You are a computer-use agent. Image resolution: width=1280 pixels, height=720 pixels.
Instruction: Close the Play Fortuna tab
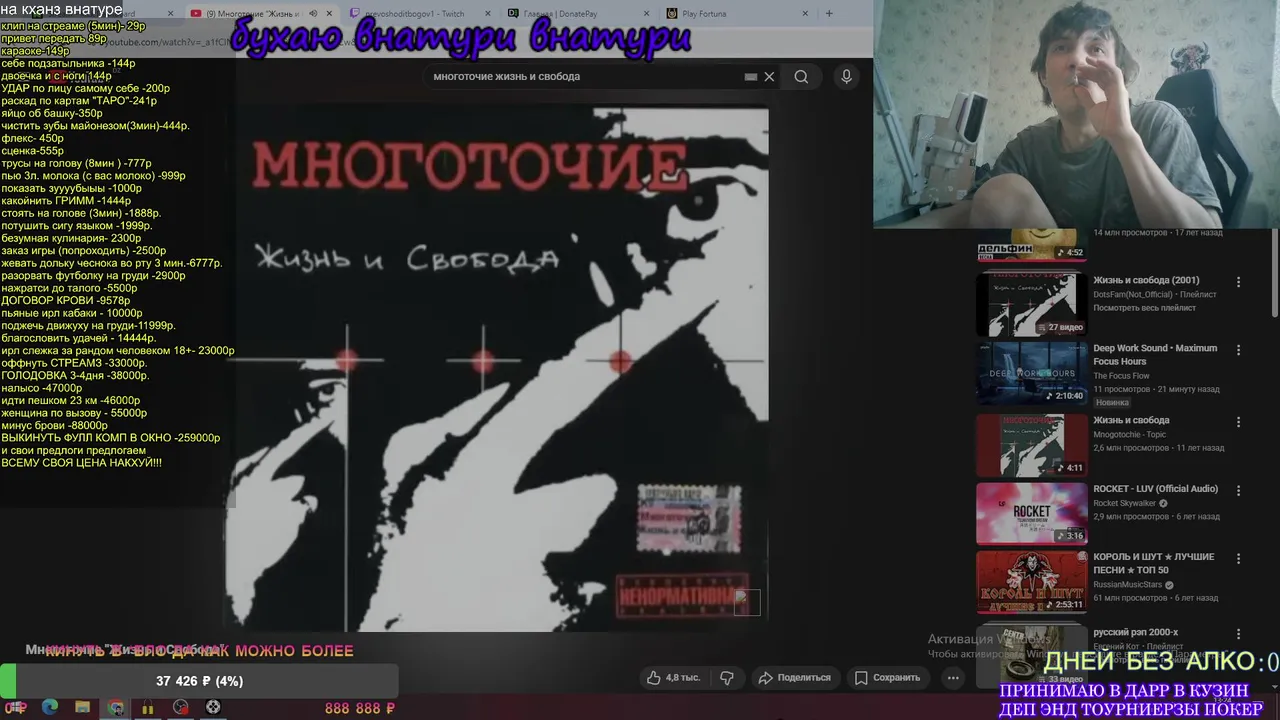[x=806, y=14]
